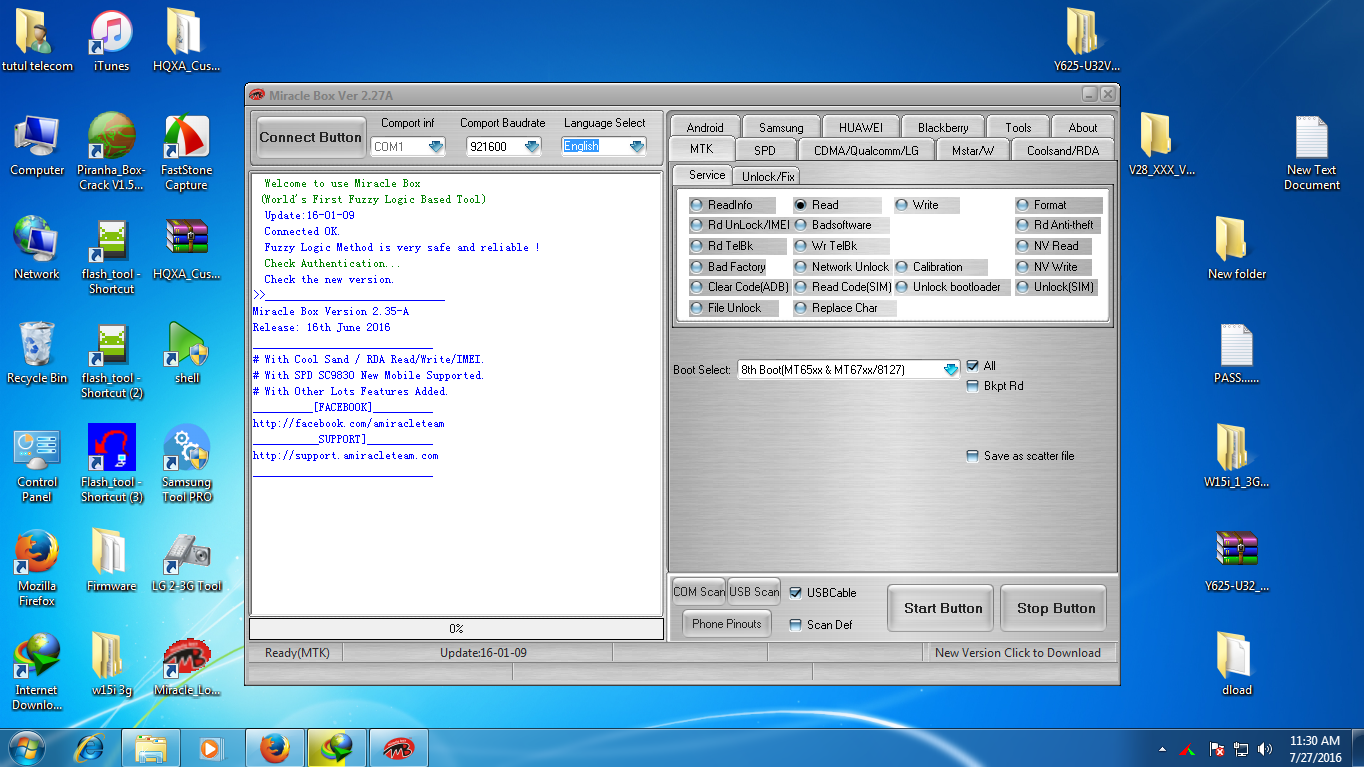Open the Network desktop icon
The height and width of the screenshot is (767, 1364).
[x=37, y=248]
